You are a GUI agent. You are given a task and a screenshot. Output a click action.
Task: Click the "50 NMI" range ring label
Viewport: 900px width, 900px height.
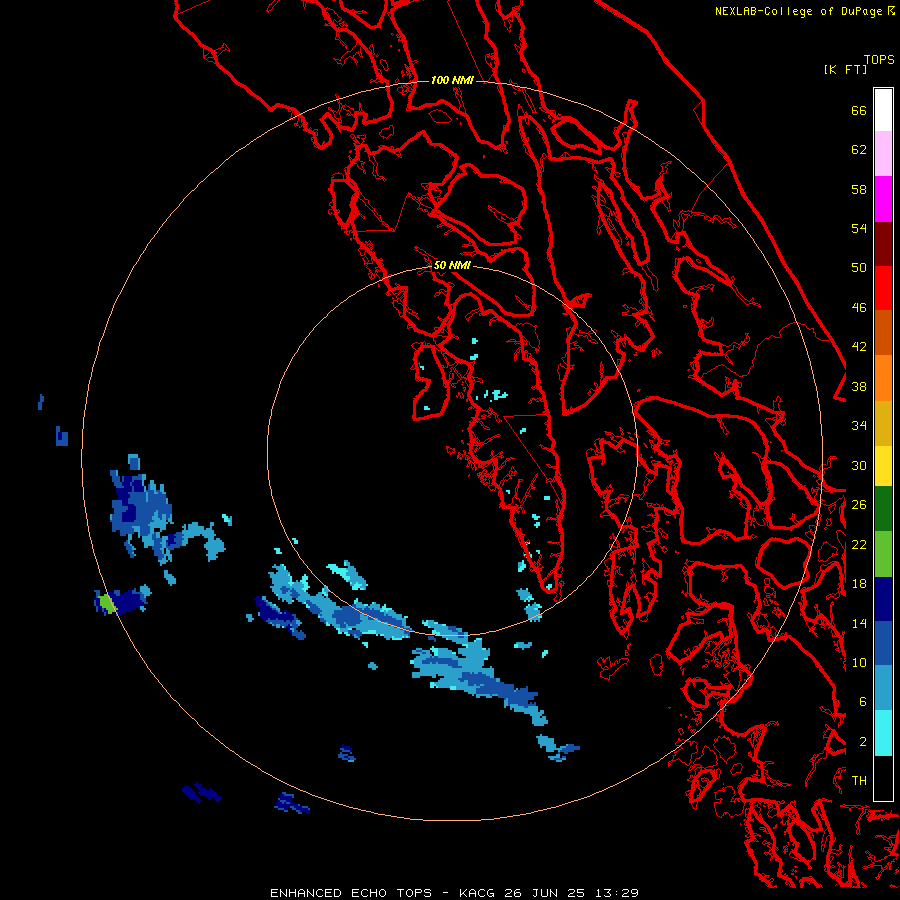[452, 265]
